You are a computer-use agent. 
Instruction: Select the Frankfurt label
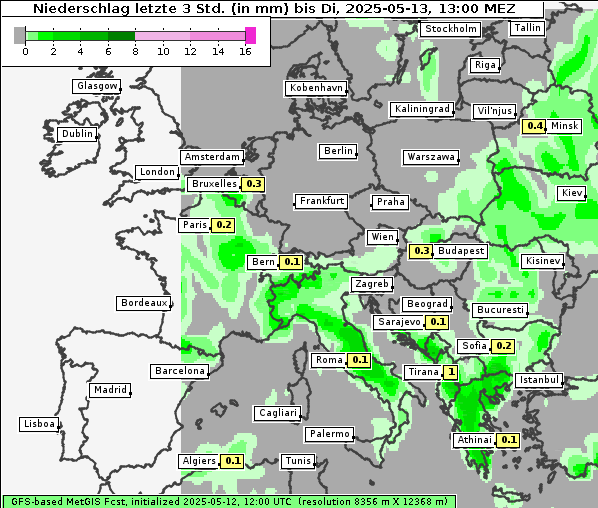pyautogui.click(x=321, y=201)
